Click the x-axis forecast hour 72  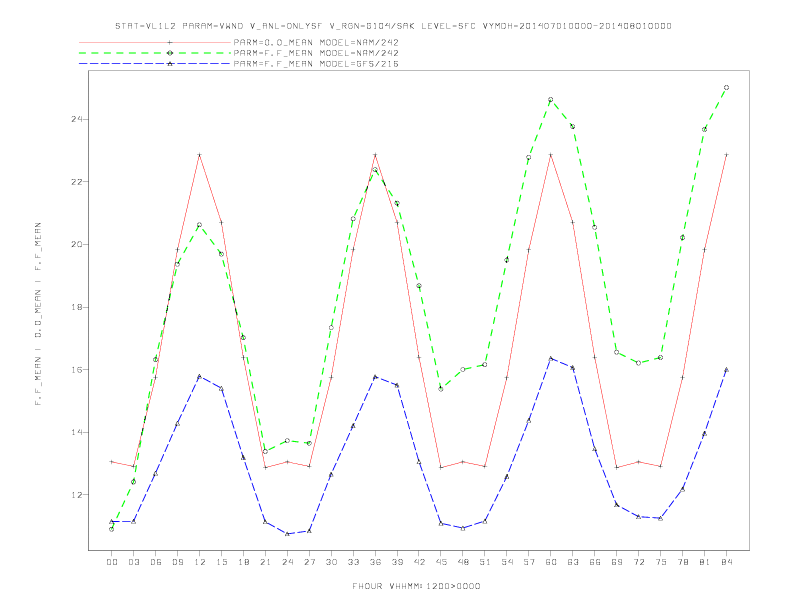[x=639, y=562]
